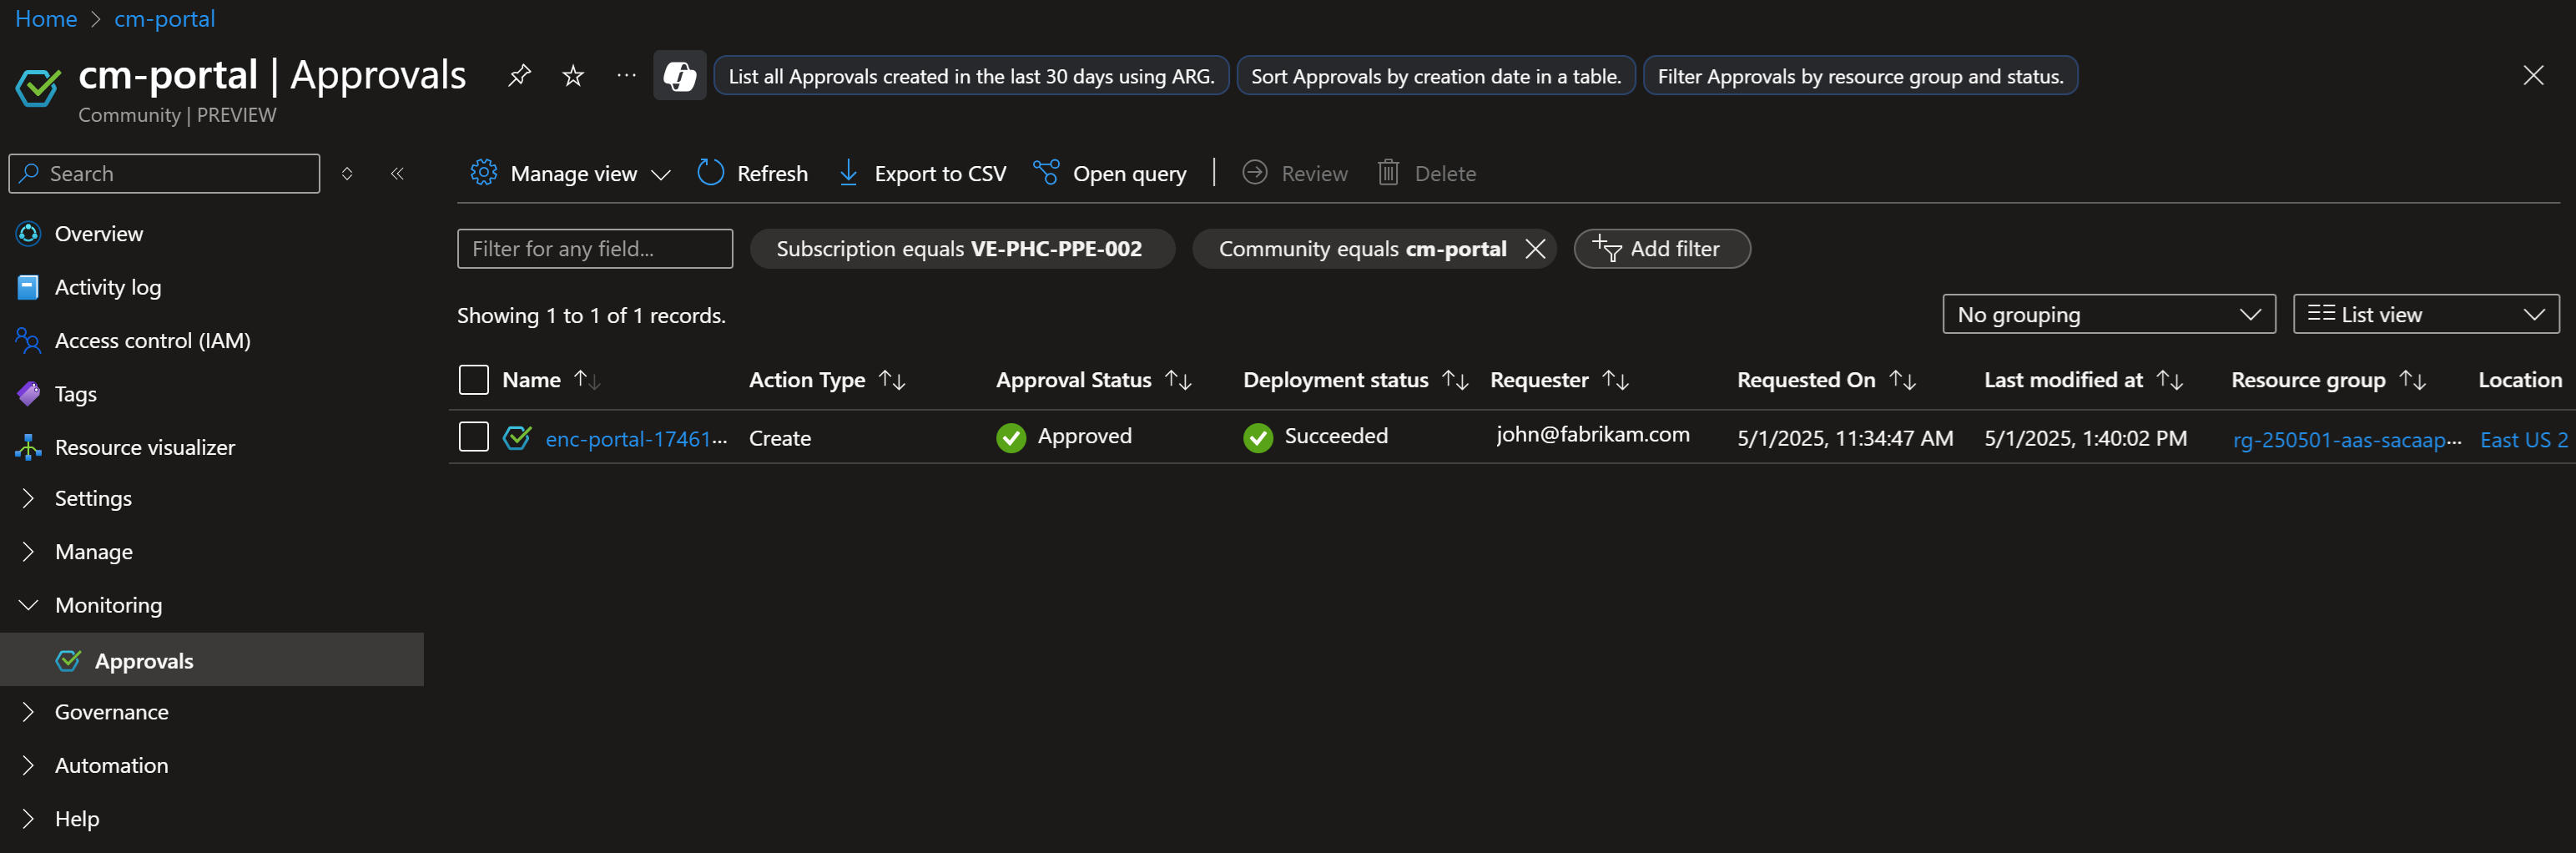This screenshot has height=853, width=2576.
Task: Pin the cm-portal Approvals blade
Action: point(519,76)
